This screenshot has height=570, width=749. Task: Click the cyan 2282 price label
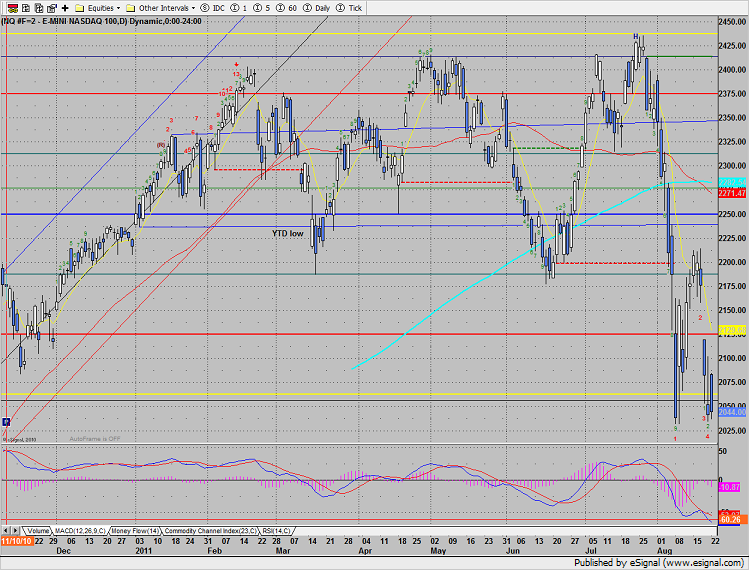pyautogui.click(x=732, y=183)
